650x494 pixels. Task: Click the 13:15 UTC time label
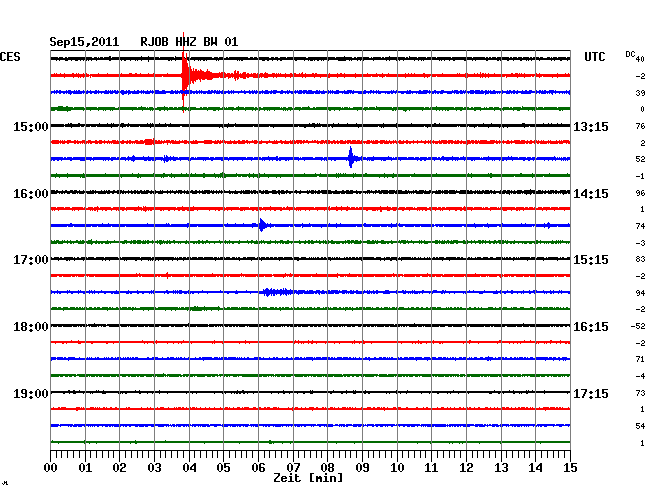tap(591, 127)
